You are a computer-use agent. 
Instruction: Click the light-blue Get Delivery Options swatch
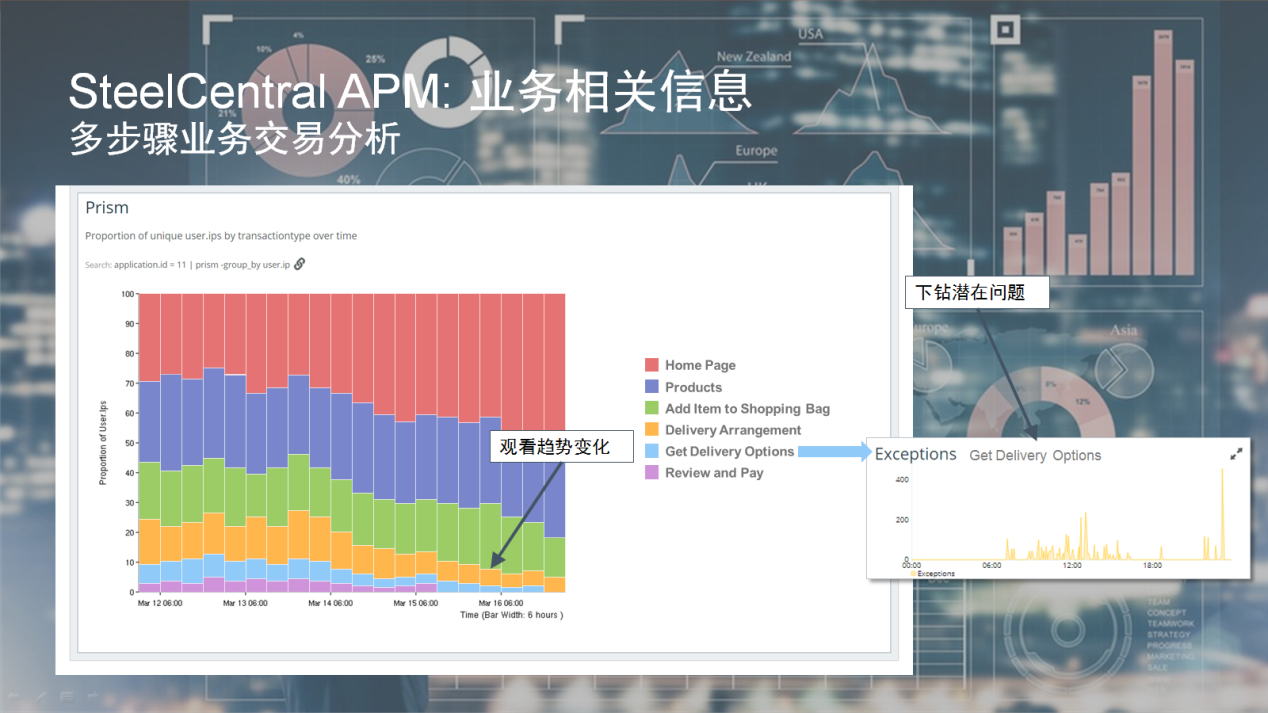coord(652,451)
